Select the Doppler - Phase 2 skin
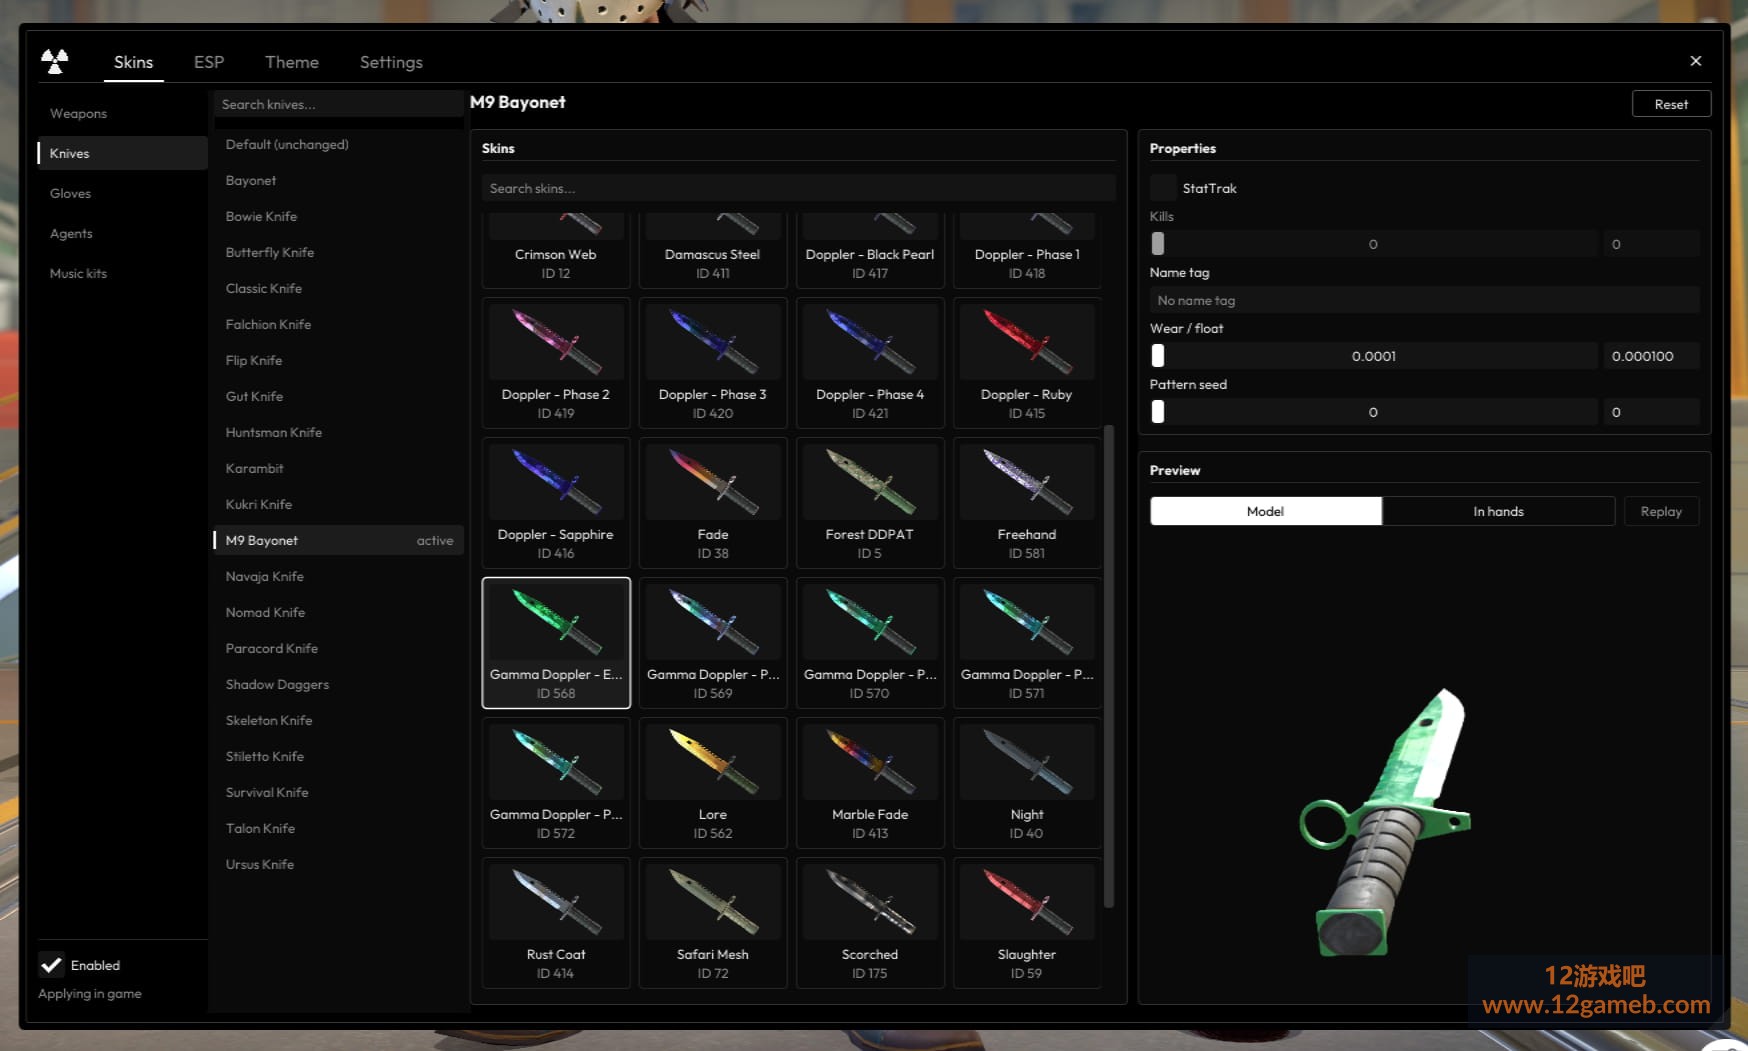1748x1051 pixels. [x=556, y=363]
